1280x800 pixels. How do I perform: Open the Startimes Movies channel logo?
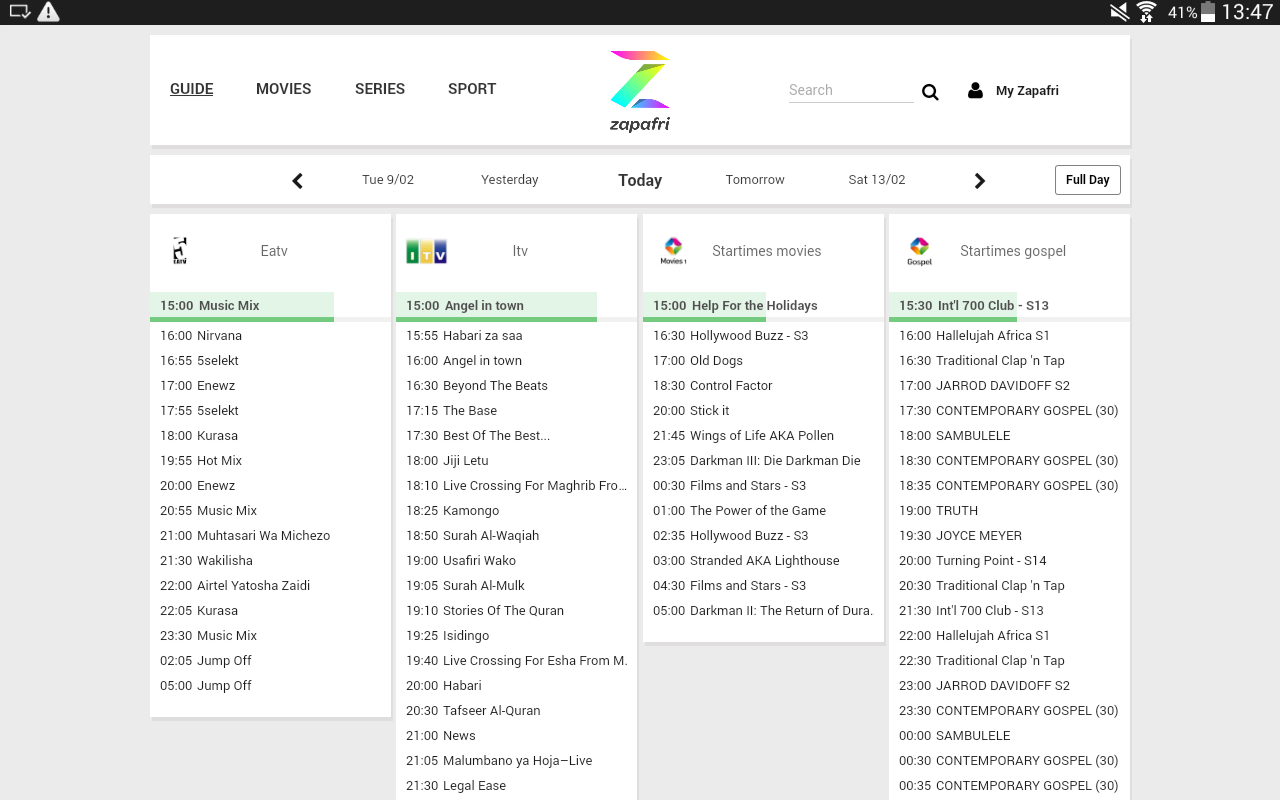[x=673, y=251]
